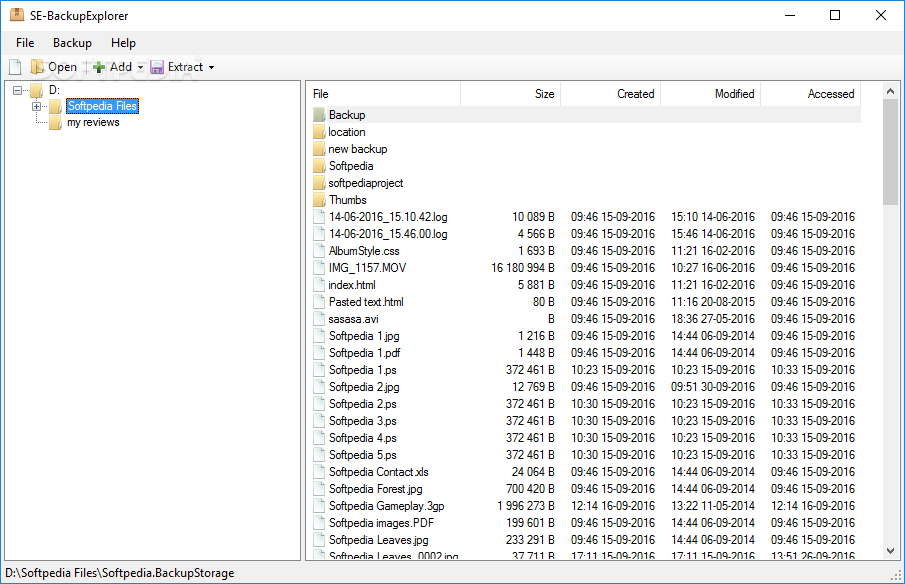This screenshot has height=584, width=905.
Task: Click file icon of Softpedia 1.jpg
Action: tap(319, 336)
